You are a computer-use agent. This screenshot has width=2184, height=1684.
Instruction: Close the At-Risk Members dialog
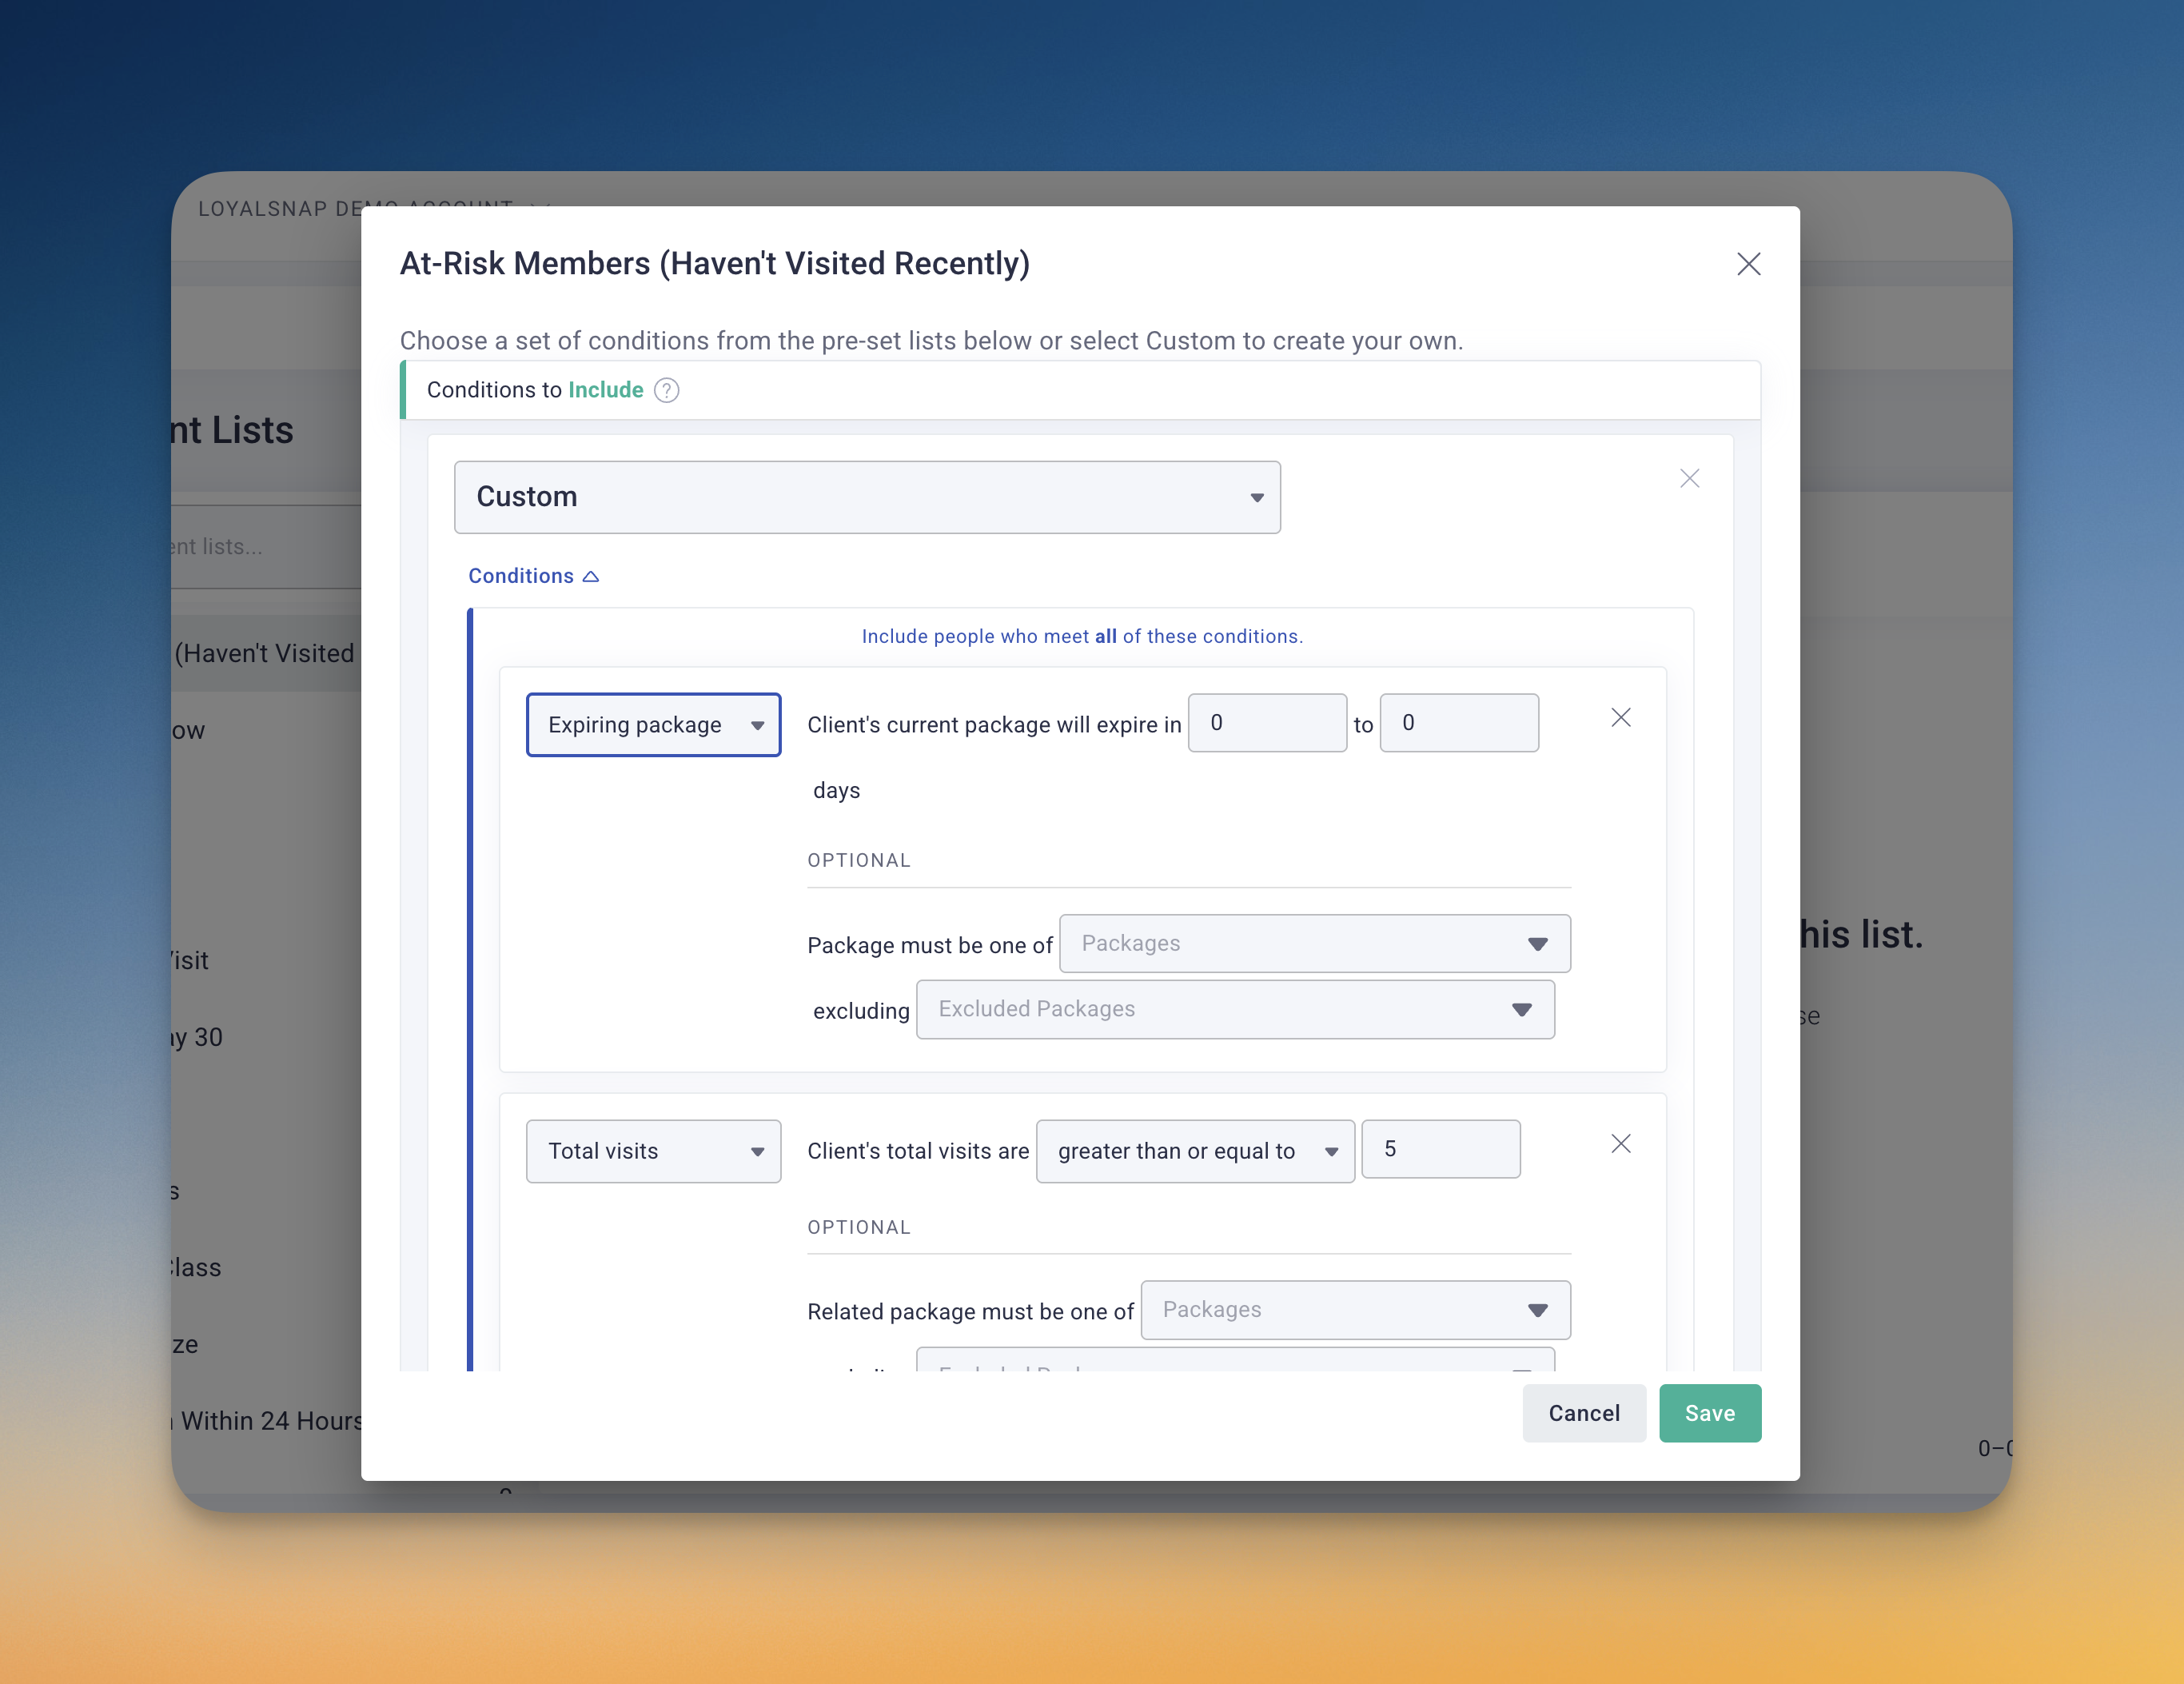(x=1748, y=264)
